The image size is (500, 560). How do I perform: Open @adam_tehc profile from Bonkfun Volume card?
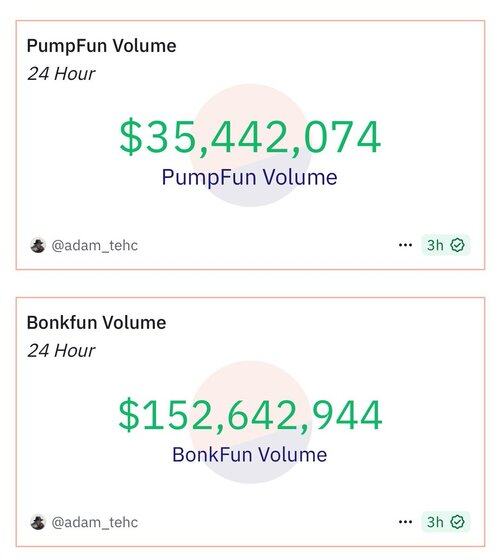pos(95,522)
